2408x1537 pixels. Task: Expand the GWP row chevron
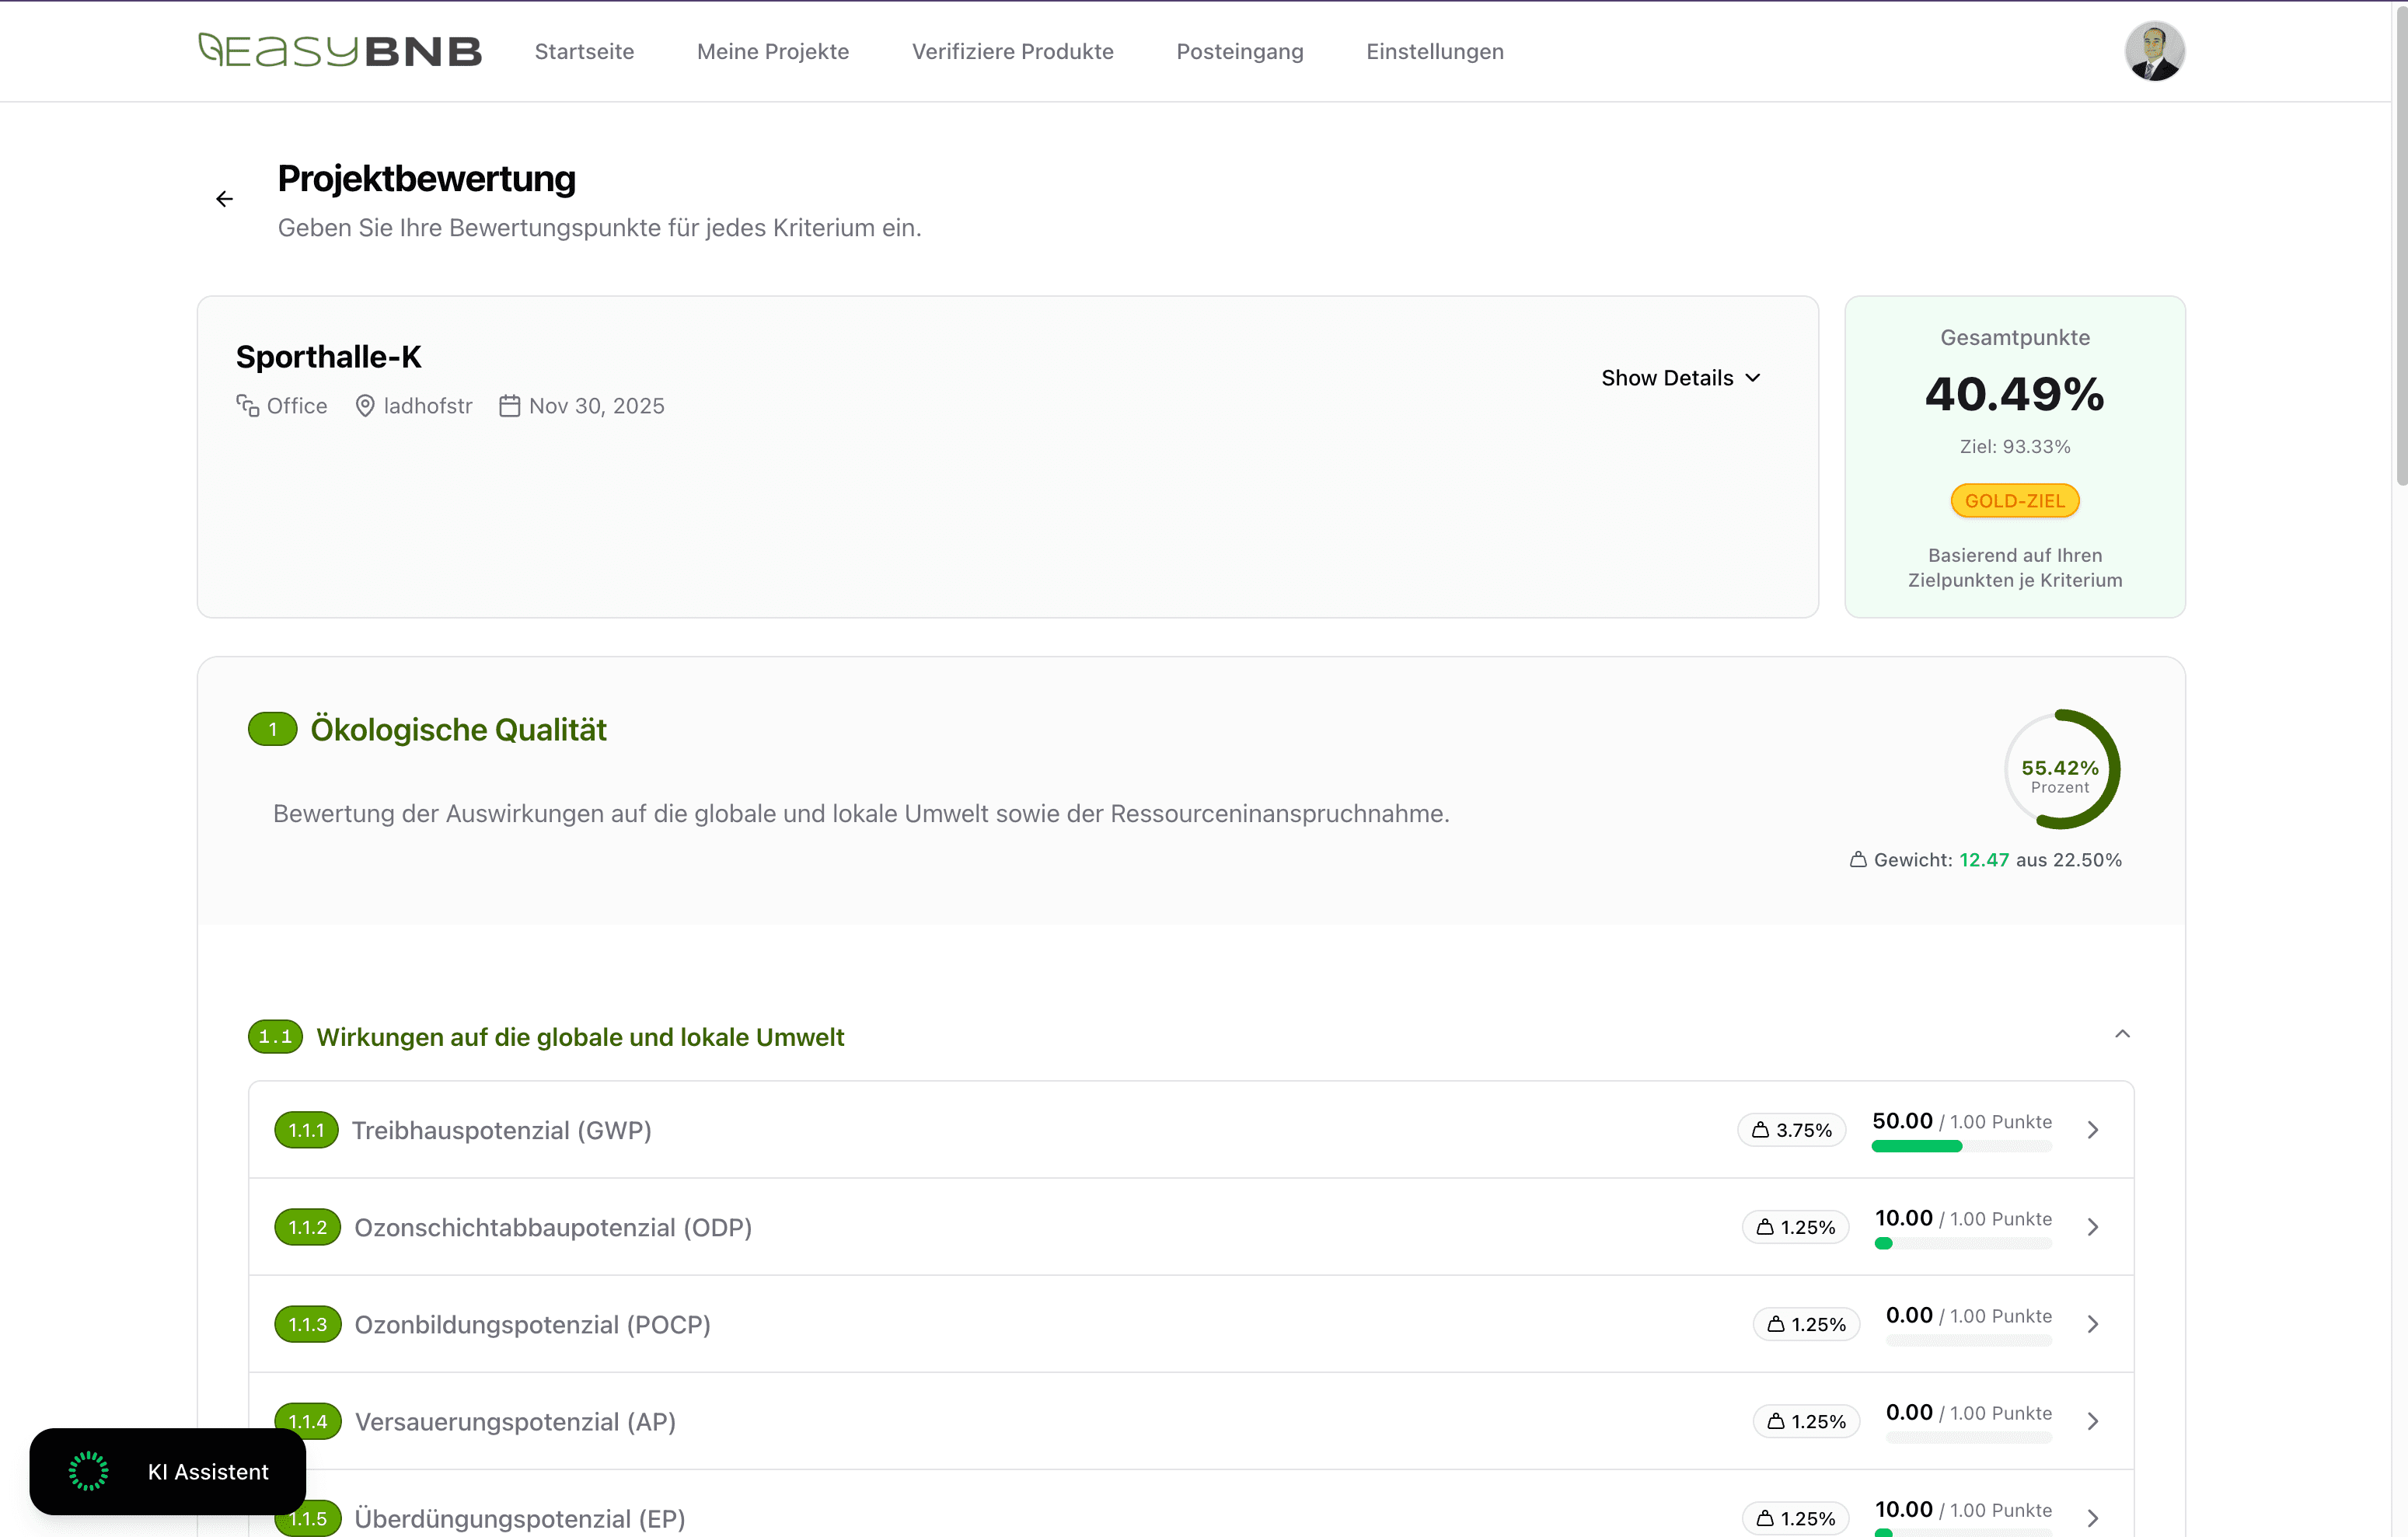[2092, 1130]
